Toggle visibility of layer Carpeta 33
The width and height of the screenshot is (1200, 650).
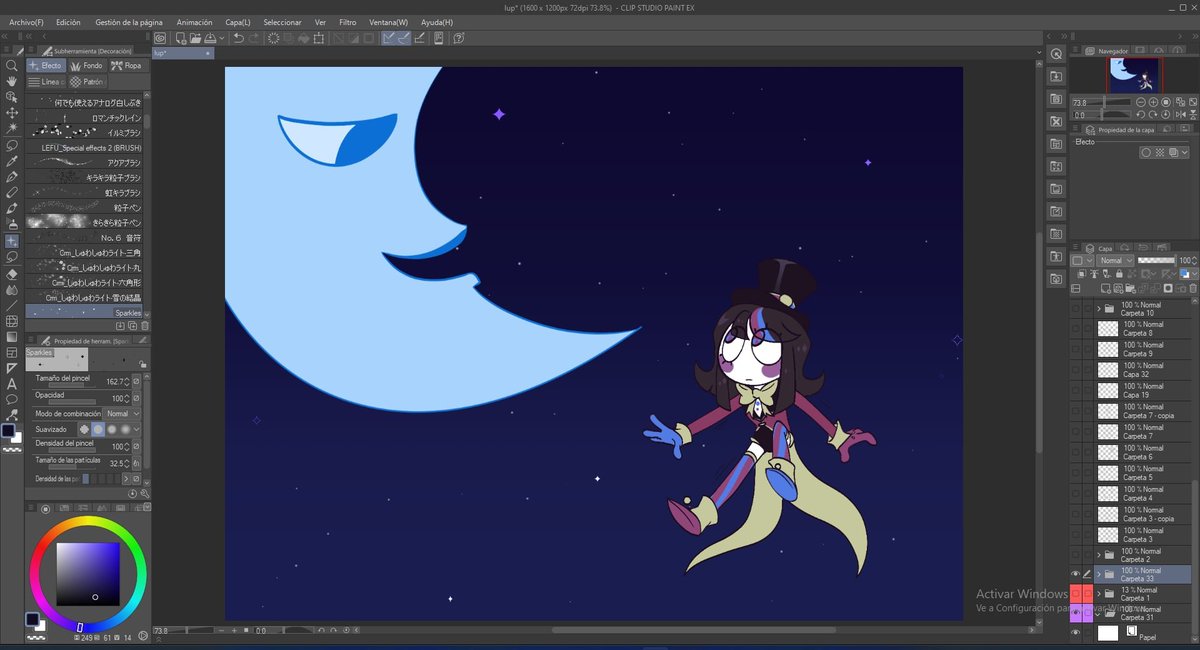[1075, 574]
